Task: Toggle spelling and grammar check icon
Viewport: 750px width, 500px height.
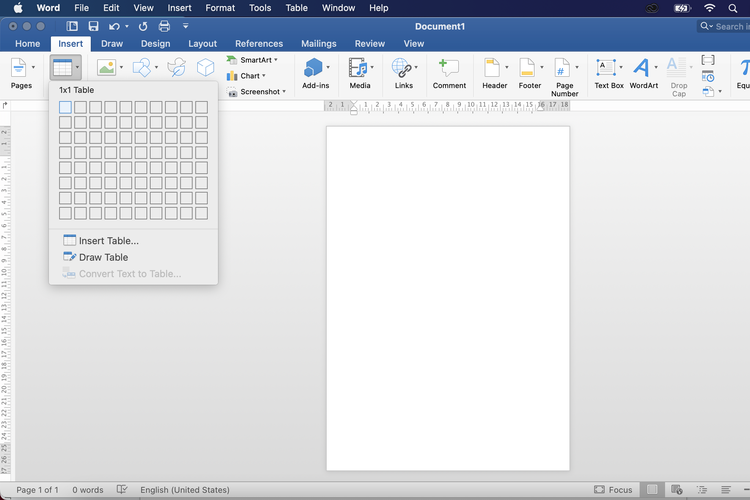Action: 122,490
